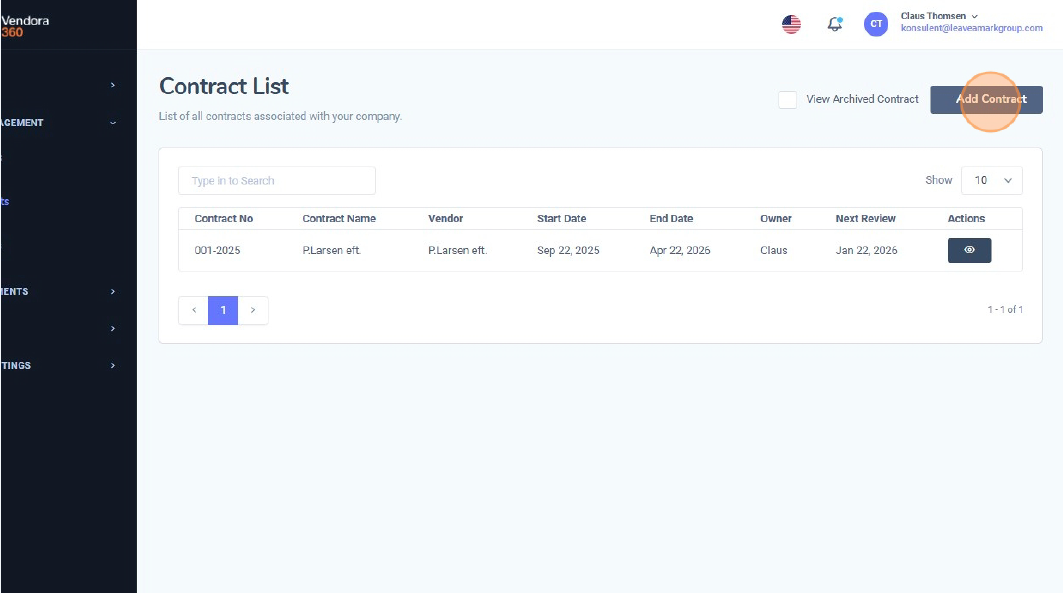The image size is (1063, 593).
Task: Go to next page arrow in pagination
Action: pos(253,310)
